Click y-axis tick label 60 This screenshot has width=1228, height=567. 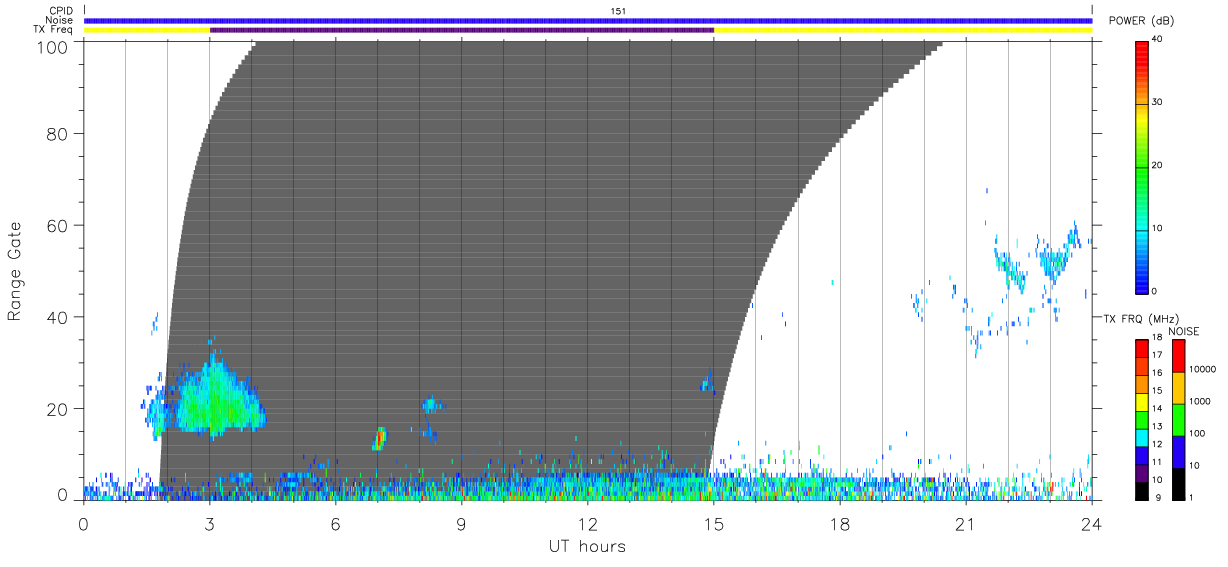click(59, 225)
